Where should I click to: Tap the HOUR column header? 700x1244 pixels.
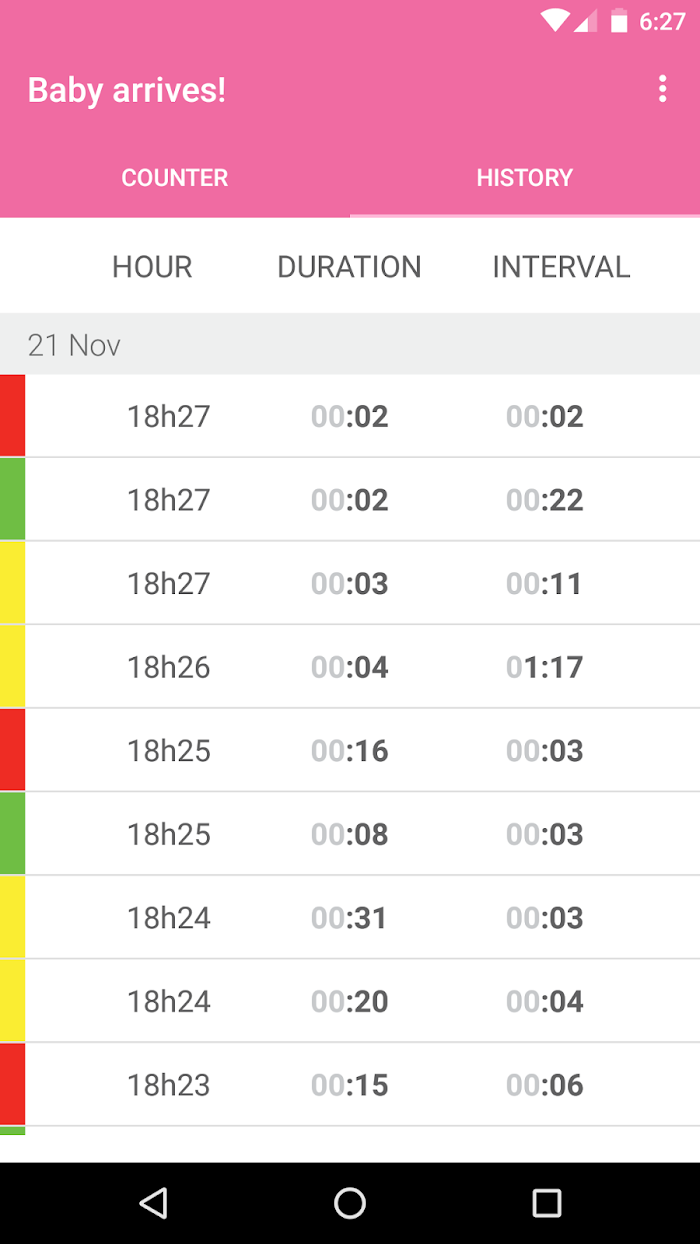point(152,267)
